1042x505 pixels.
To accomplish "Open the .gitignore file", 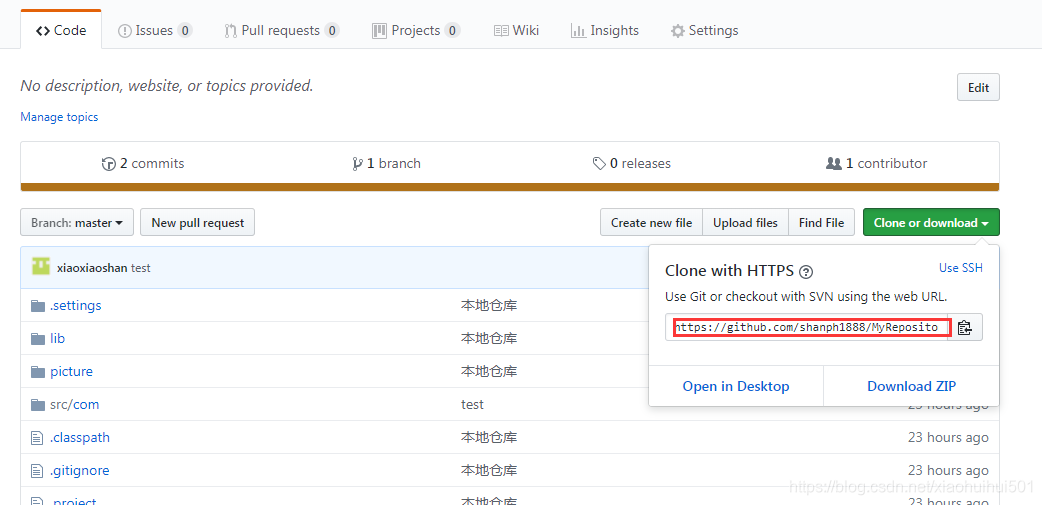I will (80, 470).
